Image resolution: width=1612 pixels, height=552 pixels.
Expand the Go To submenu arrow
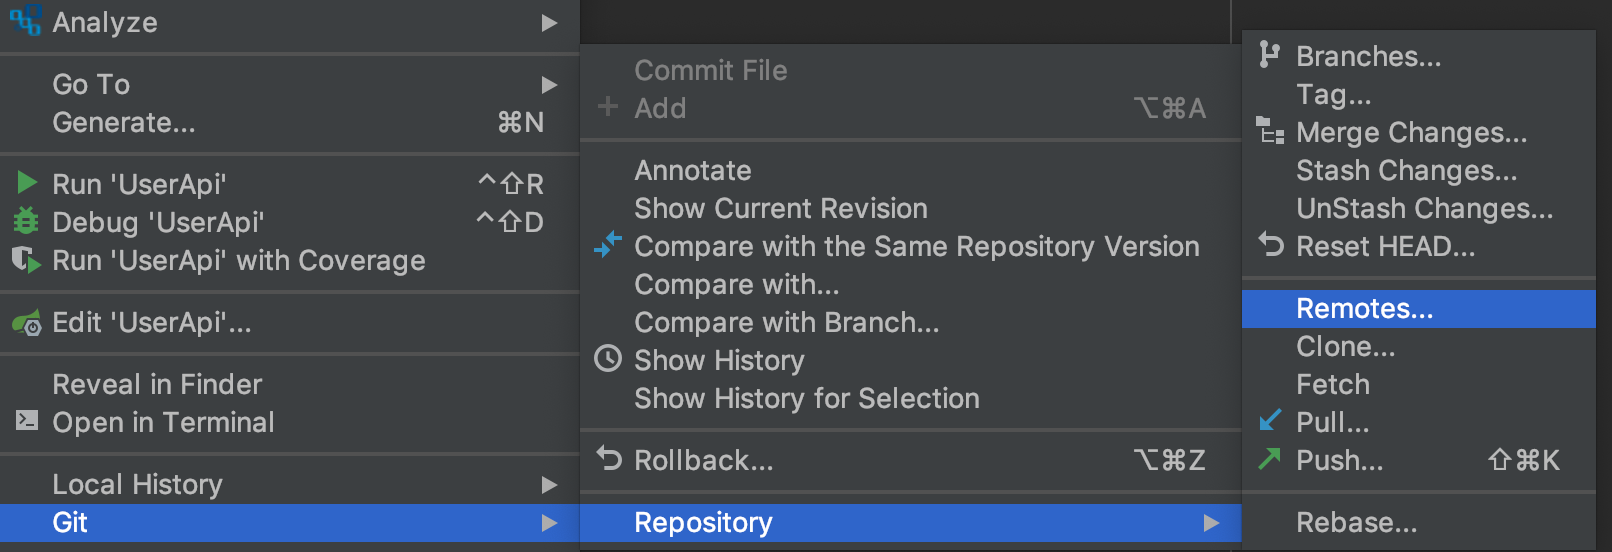(x=549, y=84)
